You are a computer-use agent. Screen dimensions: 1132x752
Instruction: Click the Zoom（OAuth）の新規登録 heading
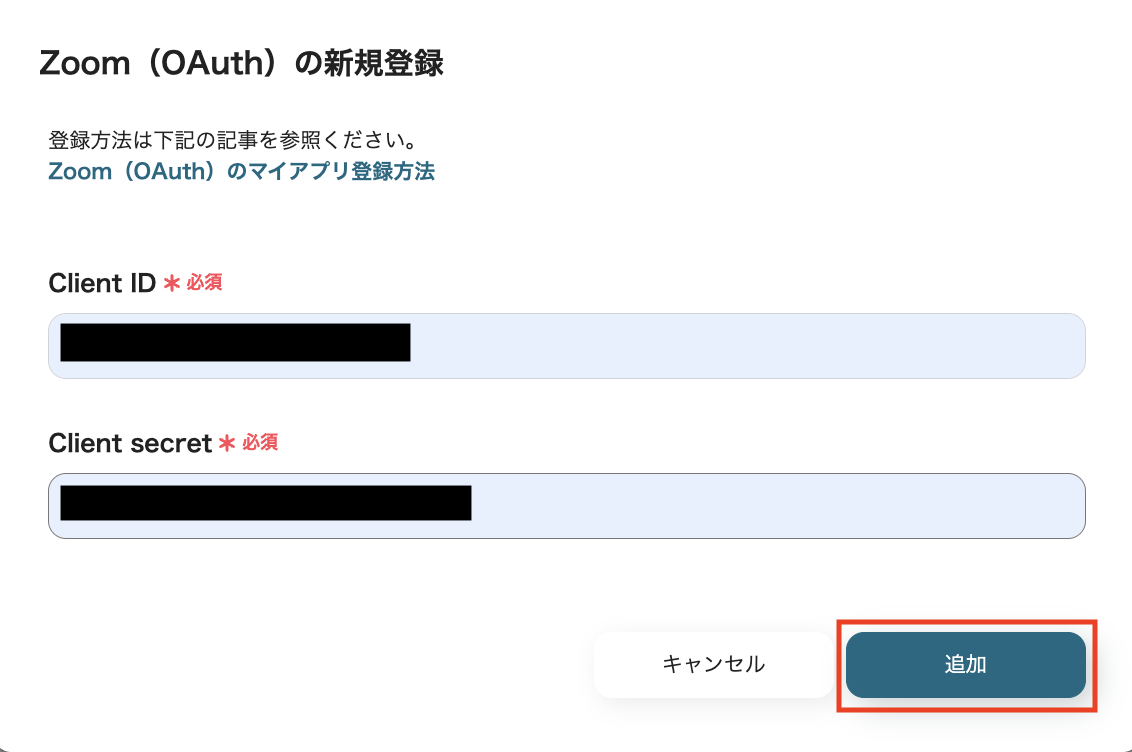[243, 63]
